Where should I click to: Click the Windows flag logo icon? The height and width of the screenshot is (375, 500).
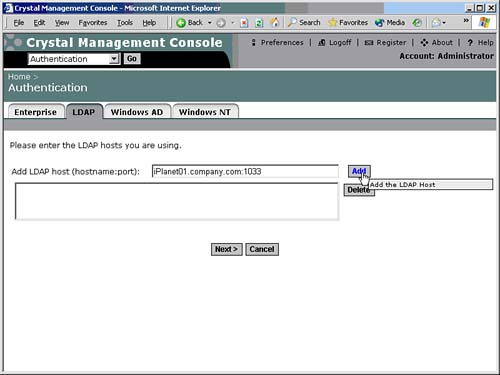coord(484,22)
